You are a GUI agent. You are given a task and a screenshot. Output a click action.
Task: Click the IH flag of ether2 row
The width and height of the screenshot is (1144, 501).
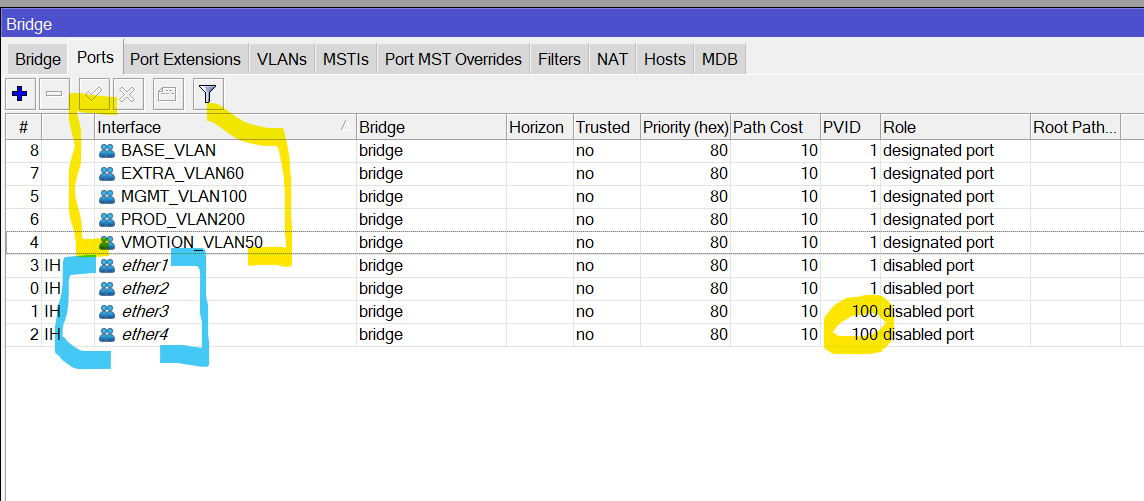pyautogui.click(x=52, y=288)
